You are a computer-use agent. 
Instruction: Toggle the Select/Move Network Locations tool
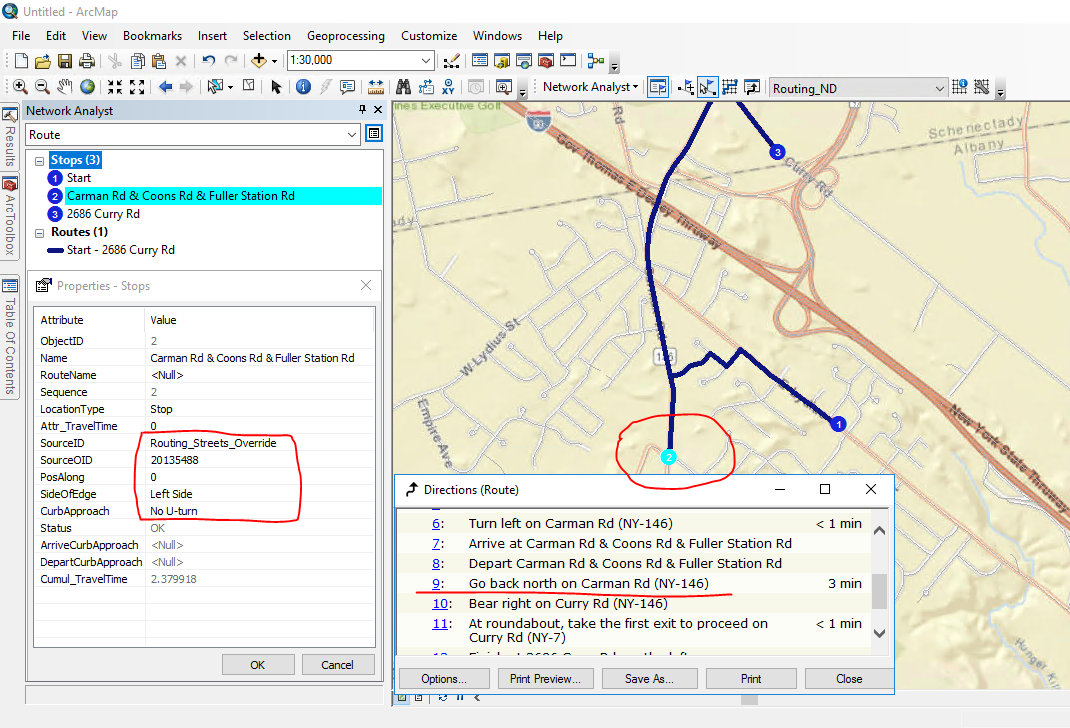coord(708,87)
